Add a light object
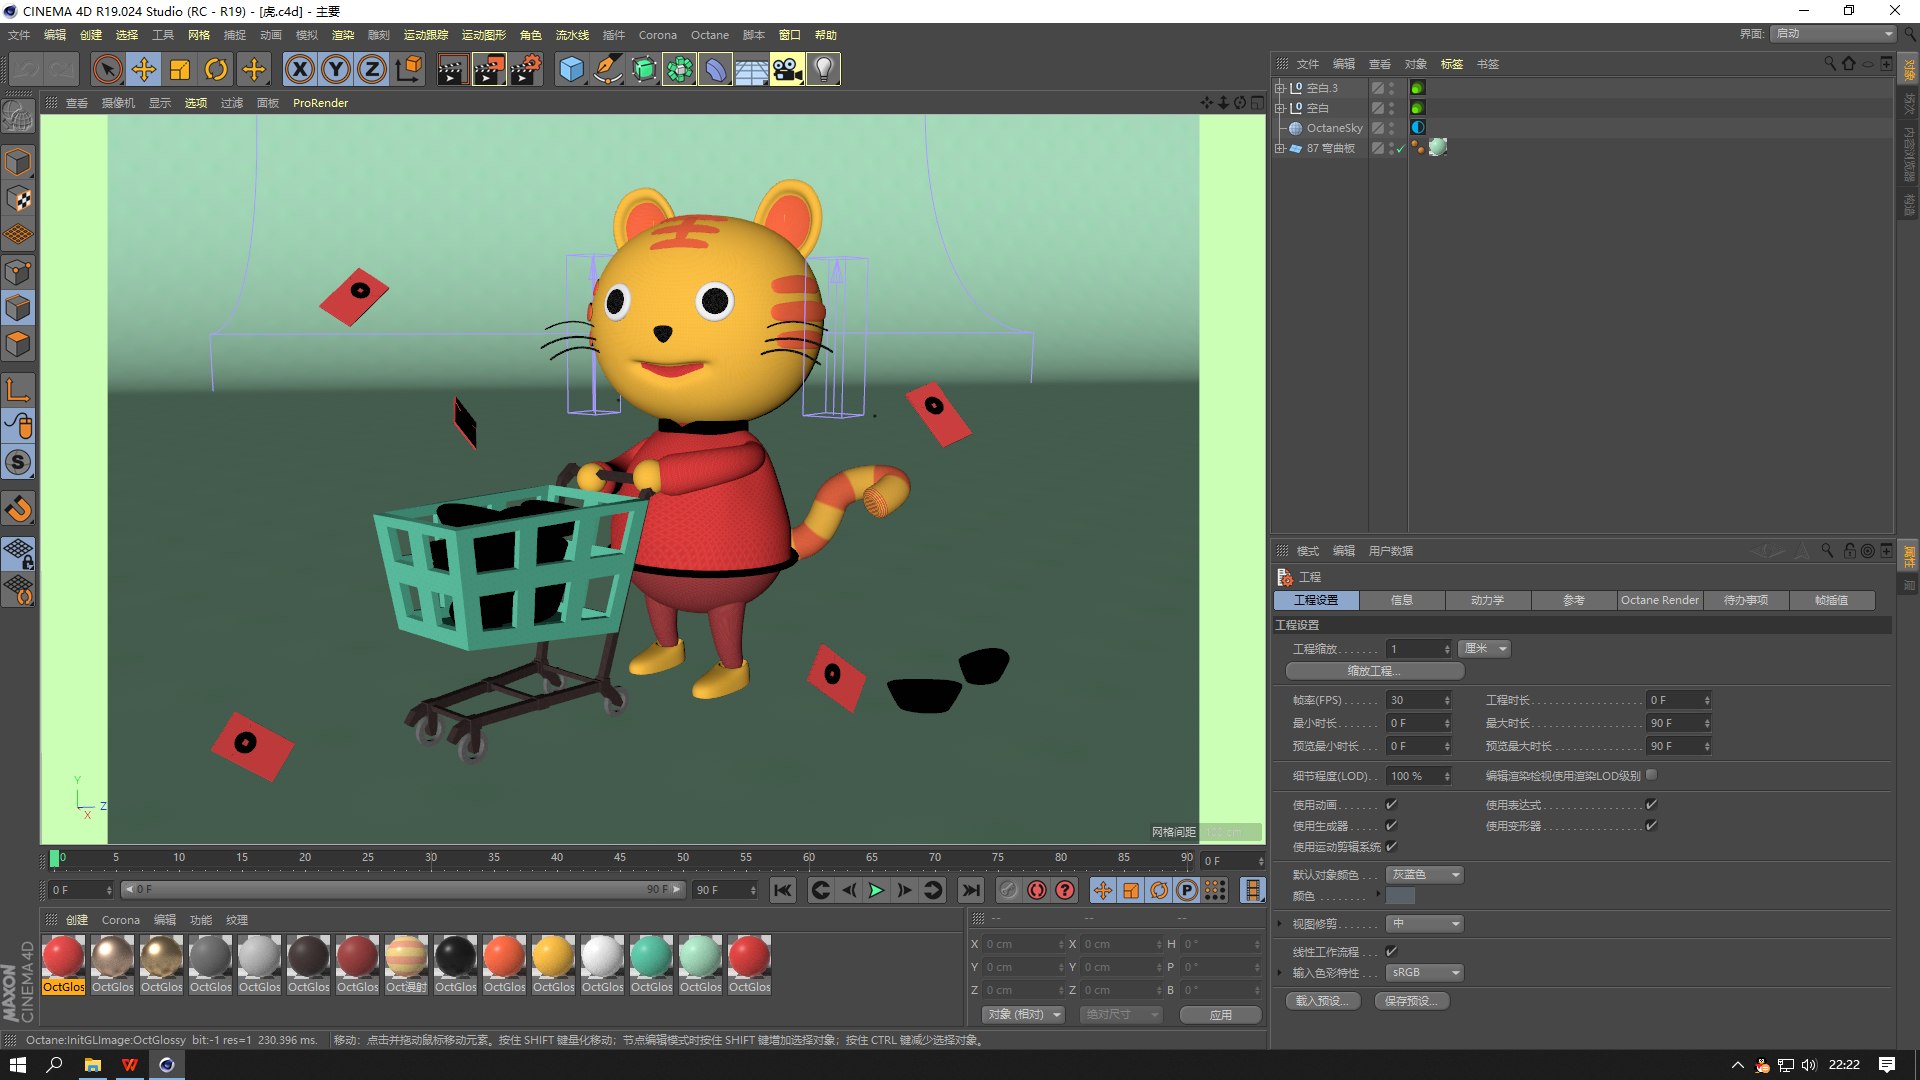Screen dimensions: 1920x1080 [823, 69]
